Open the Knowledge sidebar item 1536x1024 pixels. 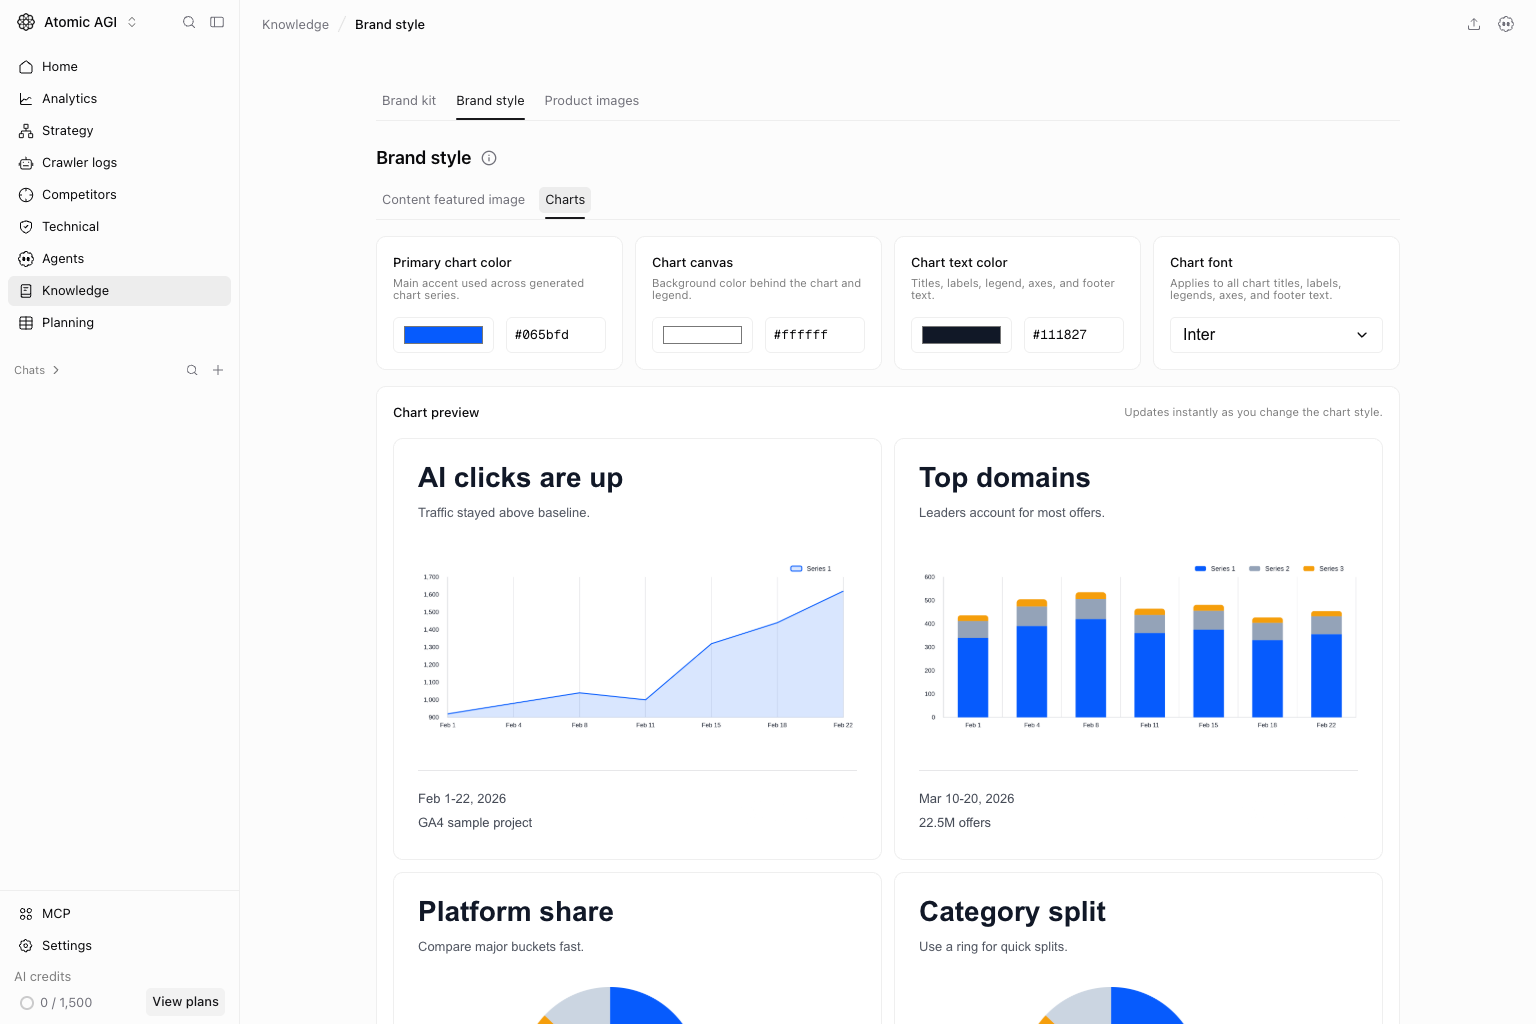coord(119,291)
